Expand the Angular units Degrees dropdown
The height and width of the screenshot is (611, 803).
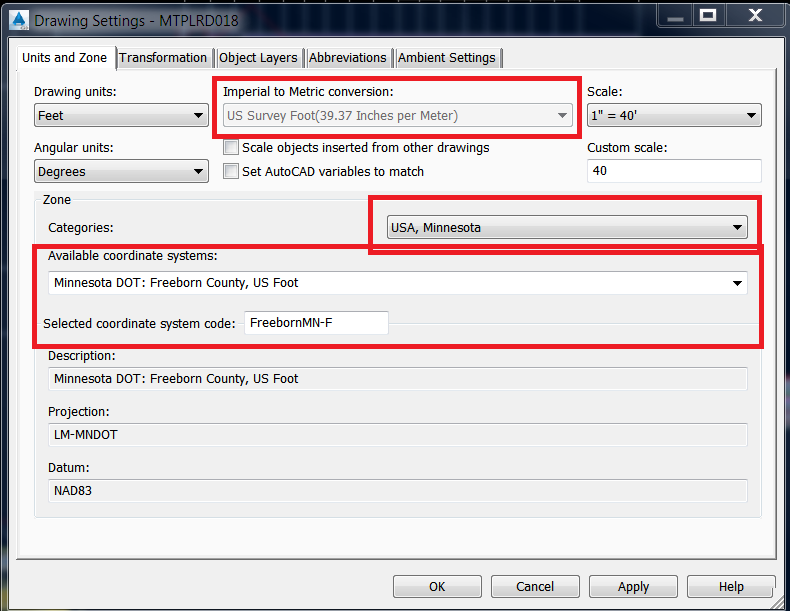tap(121, 171)
